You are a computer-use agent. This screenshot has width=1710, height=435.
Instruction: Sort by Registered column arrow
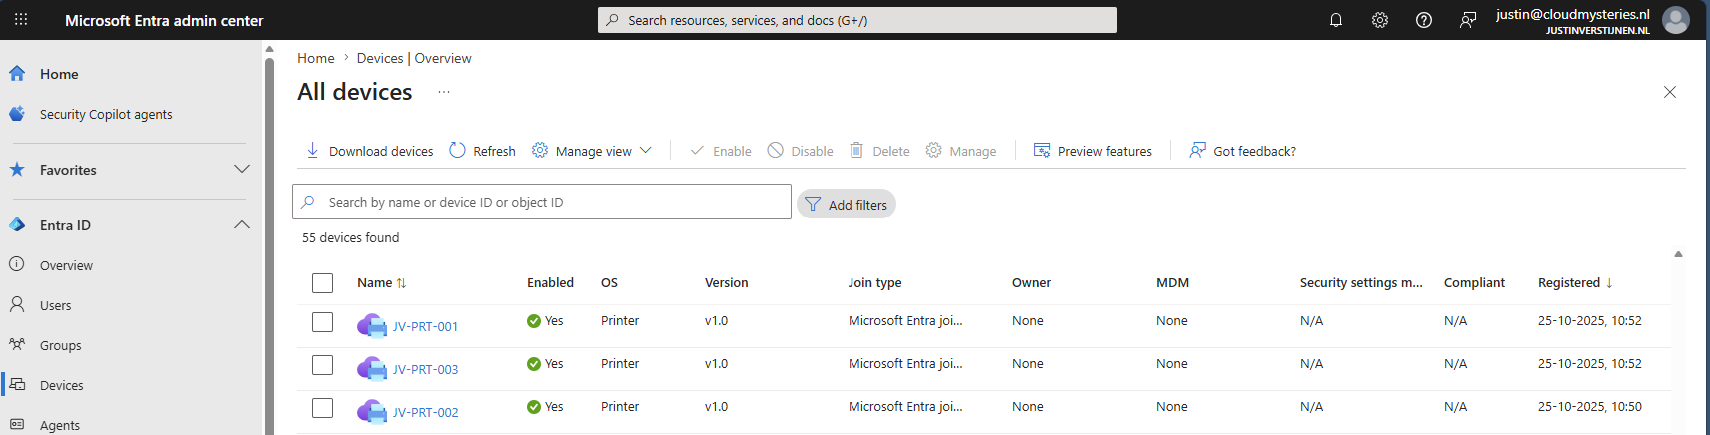[1609, 283]
